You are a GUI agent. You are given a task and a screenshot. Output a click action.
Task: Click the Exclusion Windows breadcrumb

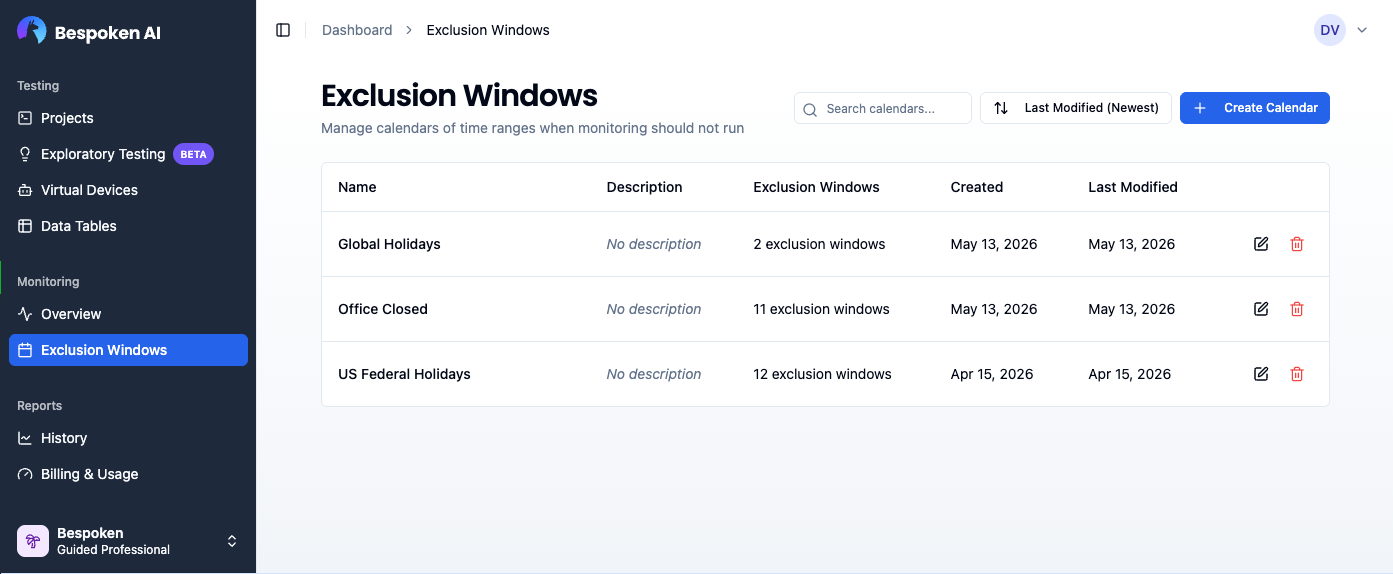tap(488, 30)
